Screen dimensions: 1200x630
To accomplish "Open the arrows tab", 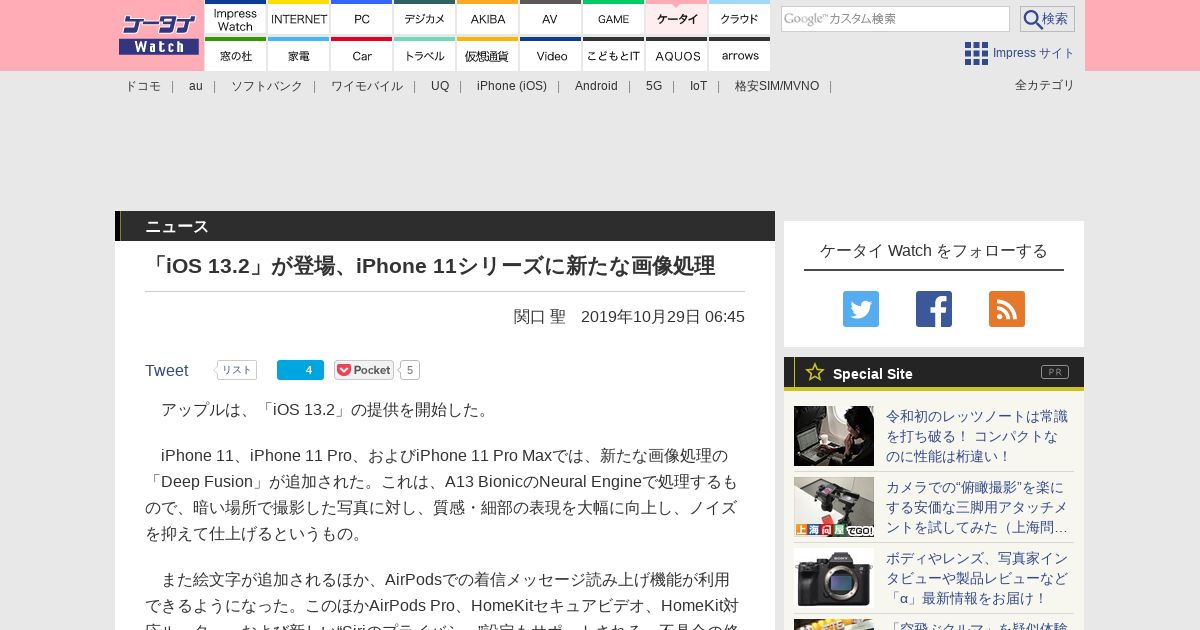I will pyautogui.click(x=740, y=54).
